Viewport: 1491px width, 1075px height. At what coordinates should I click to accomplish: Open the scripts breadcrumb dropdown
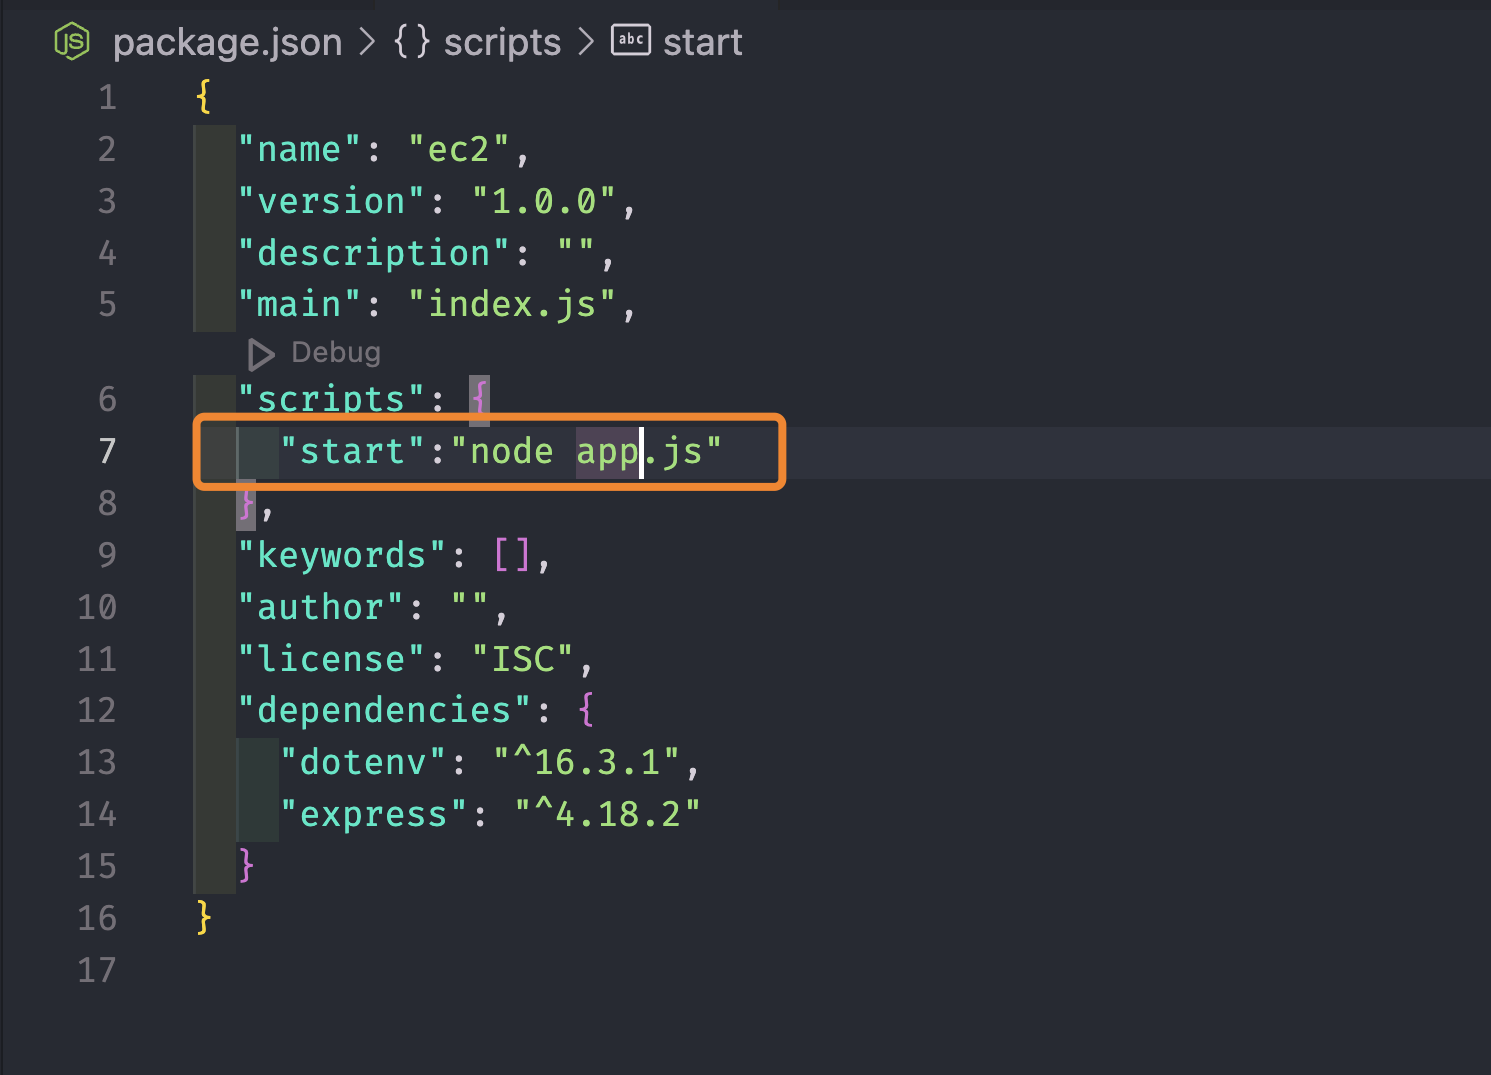click(502, 43)
